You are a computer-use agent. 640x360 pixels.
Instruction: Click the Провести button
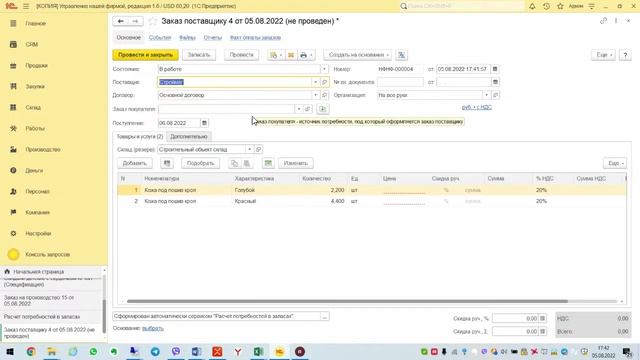(241, 55)
